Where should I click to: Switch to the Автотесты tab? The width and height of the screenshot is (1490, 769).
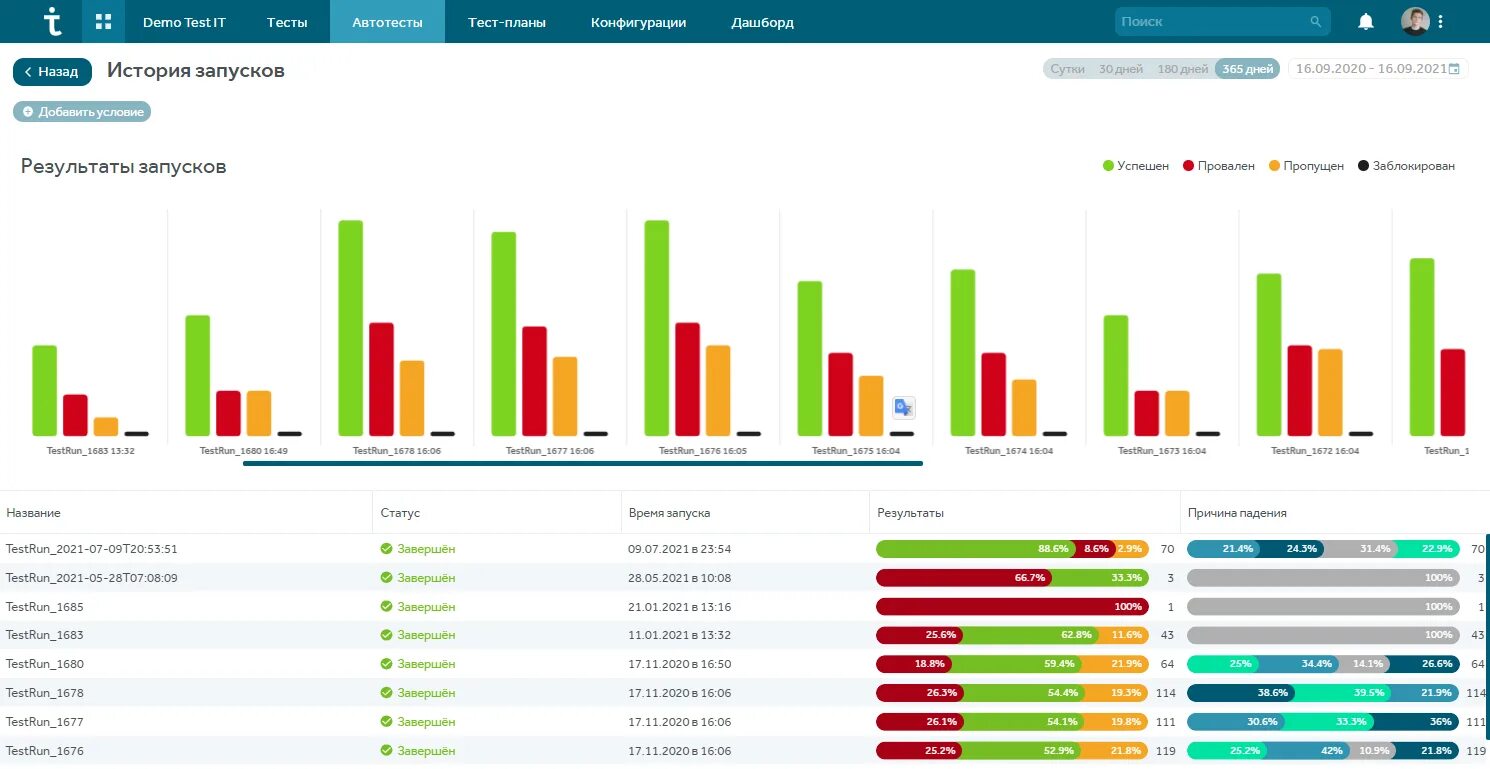click(x=387, y=22)
